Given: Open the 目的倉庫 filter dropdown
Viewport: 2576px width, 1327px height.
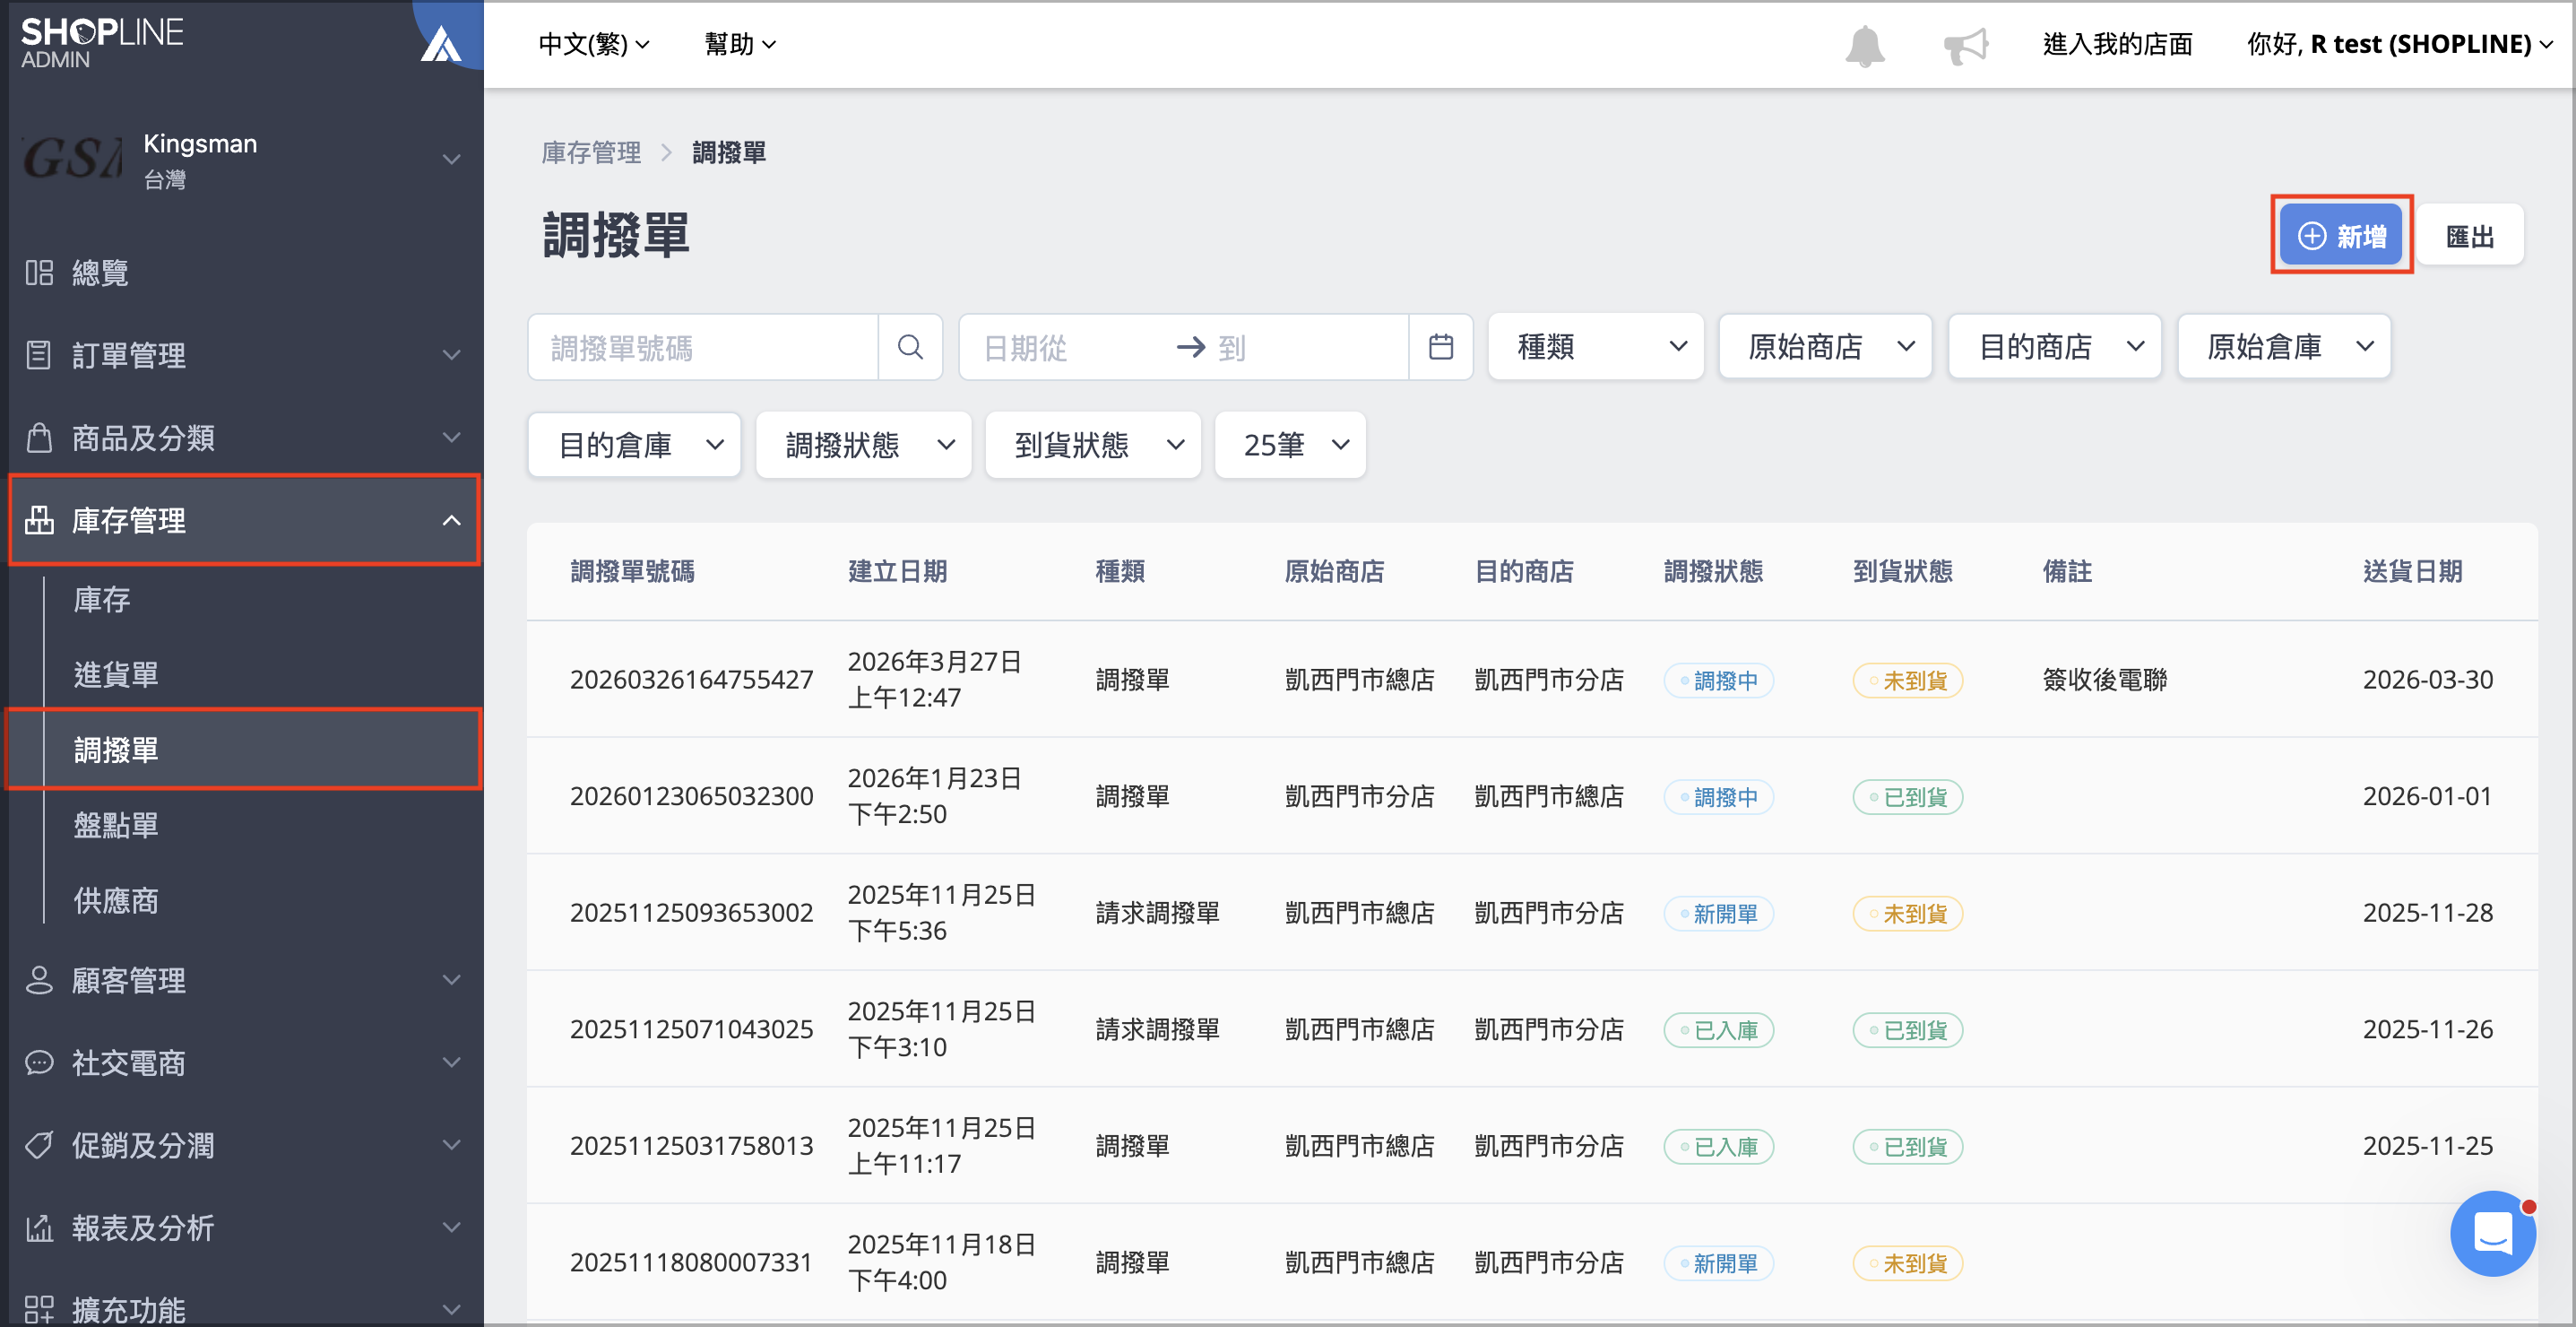Looking at the screenshot, I should [x=635, y=444].
